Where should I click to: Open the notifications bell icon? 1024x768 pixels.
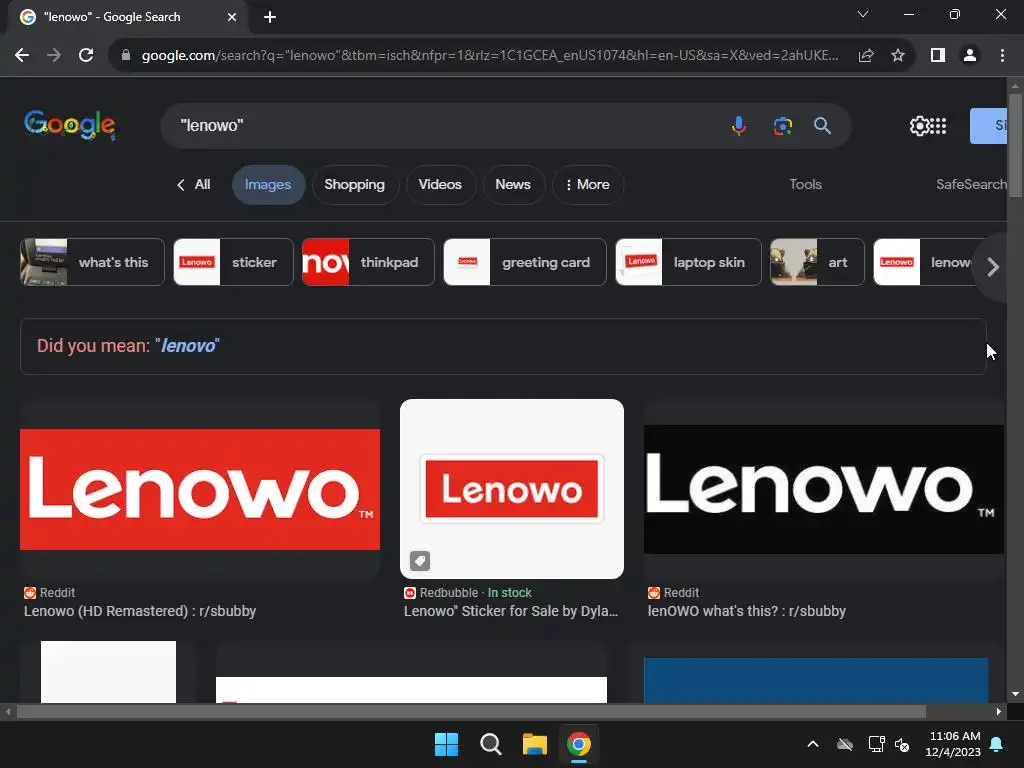click(x=997, y=744)
